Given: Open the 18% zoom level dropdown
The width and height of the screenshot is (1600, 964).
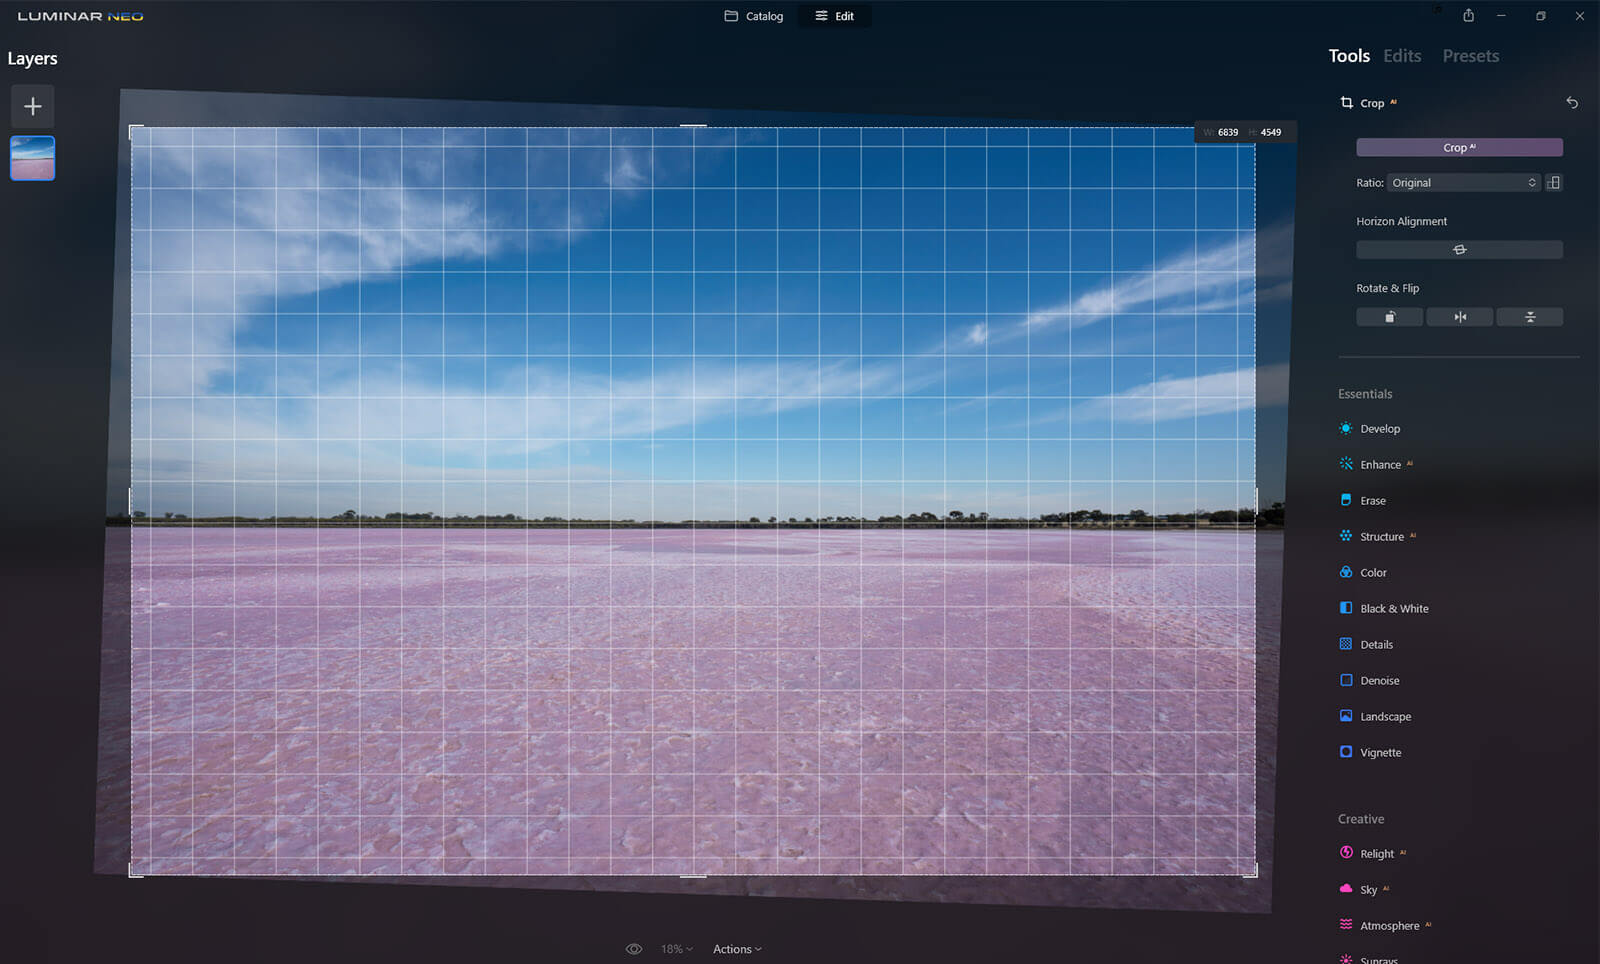Looking at the screenshot, I should click(676, 949).
